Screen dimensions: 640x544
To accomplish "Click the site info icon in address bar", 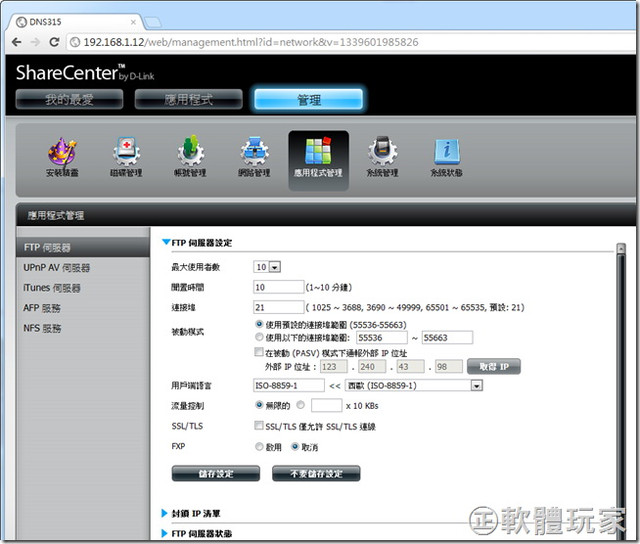I will 75,42.
